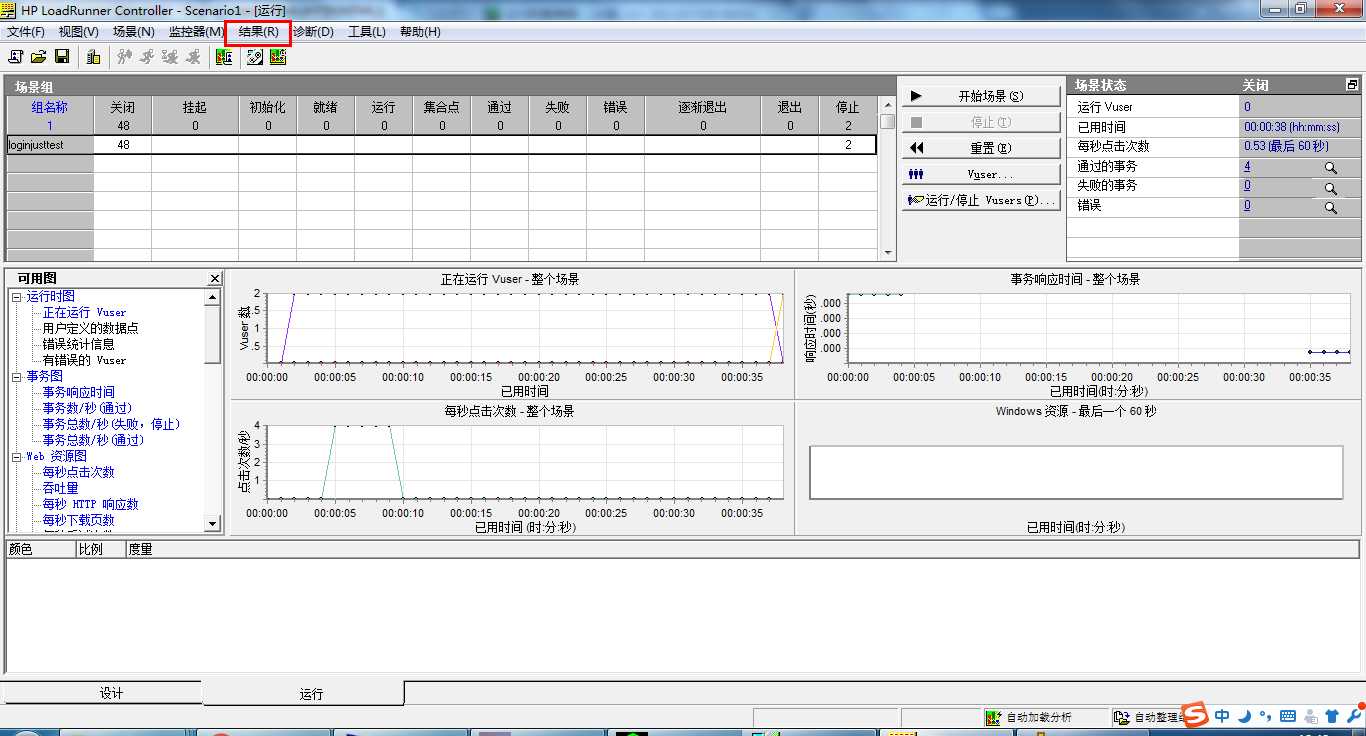1366x736 pixels.
Task: Select 错误统计信息 in graph tree
Action: pyautogui.click(x=78, y=344)
